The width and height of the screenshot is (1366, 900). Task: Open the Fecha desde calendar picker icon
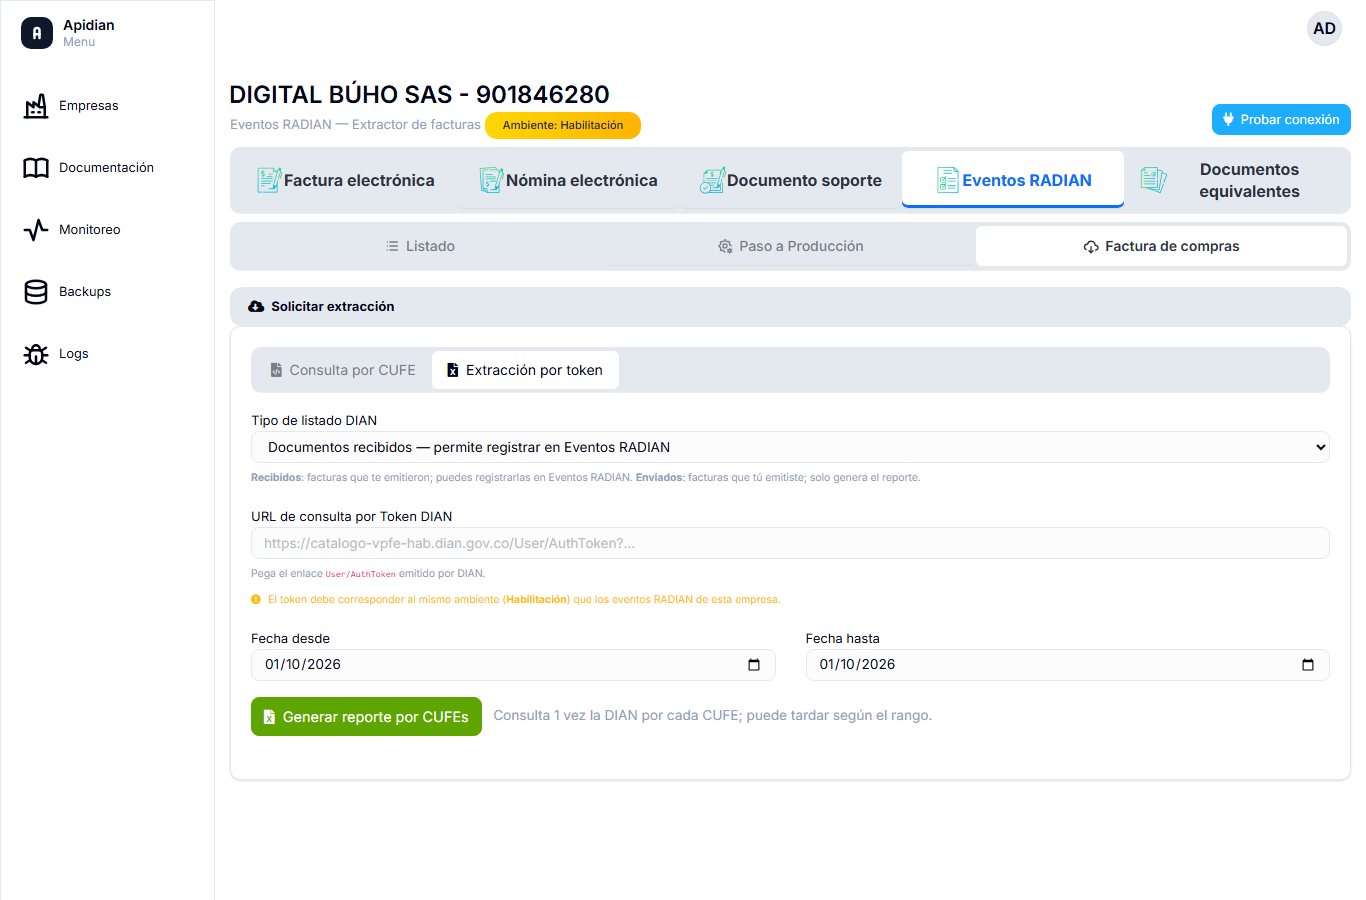pos(754,665)
